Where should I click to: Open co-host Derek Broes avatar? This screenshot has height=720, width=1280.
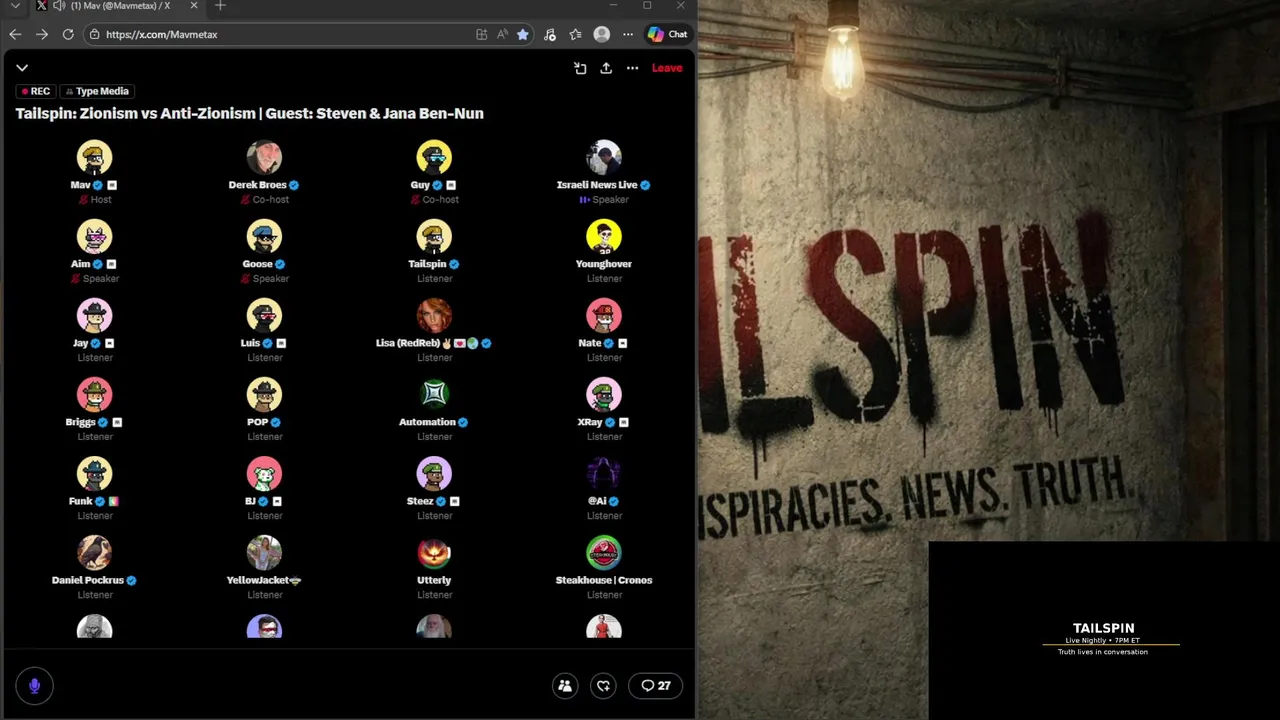[264, 158]
